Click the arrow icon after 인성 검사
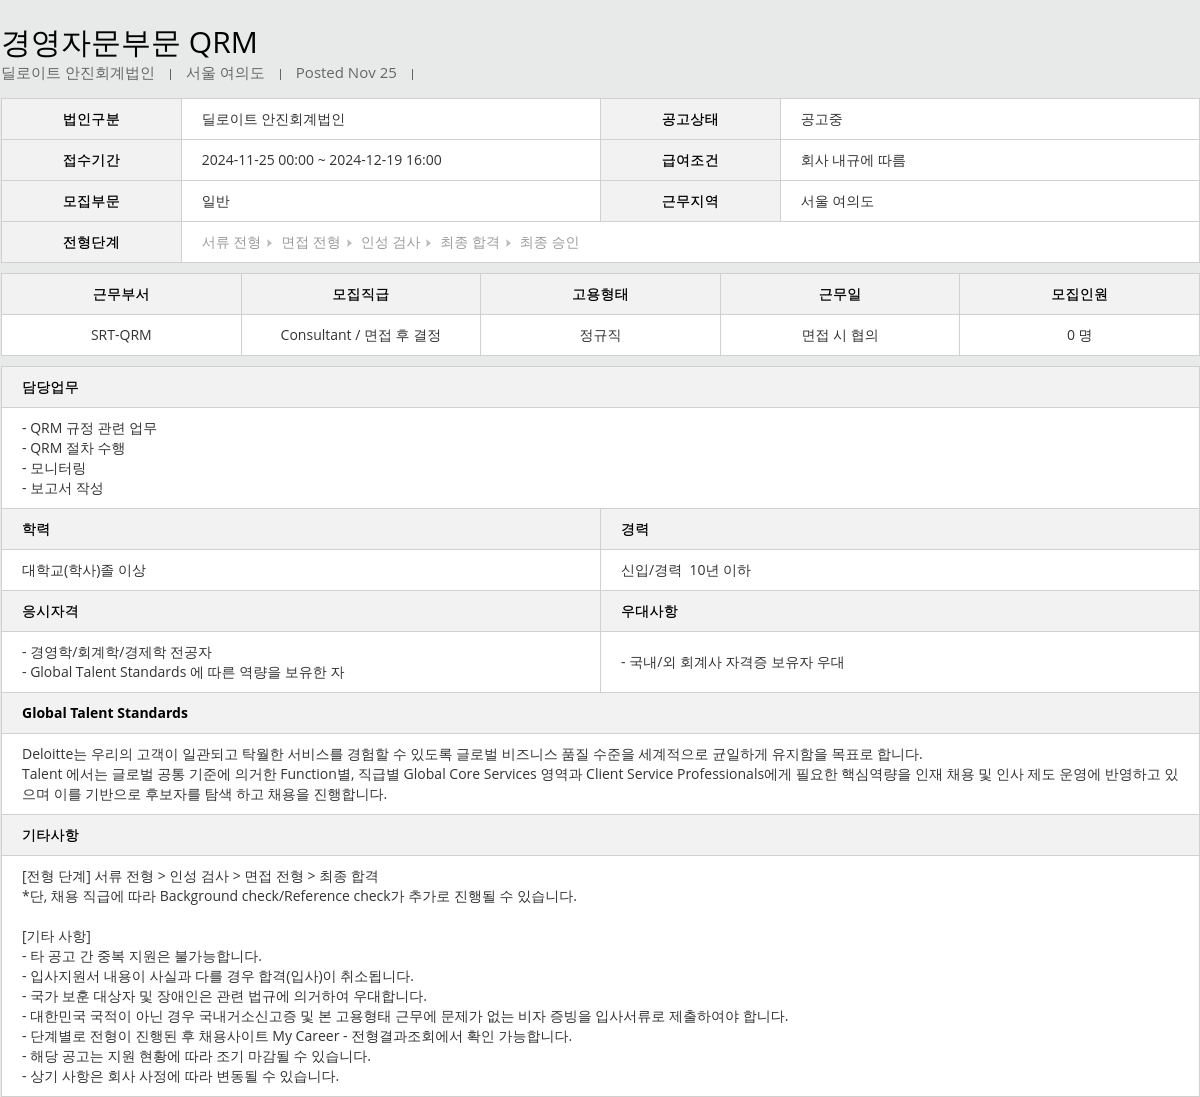Viewport: 1200px width, 1097px height. [429, 243]
